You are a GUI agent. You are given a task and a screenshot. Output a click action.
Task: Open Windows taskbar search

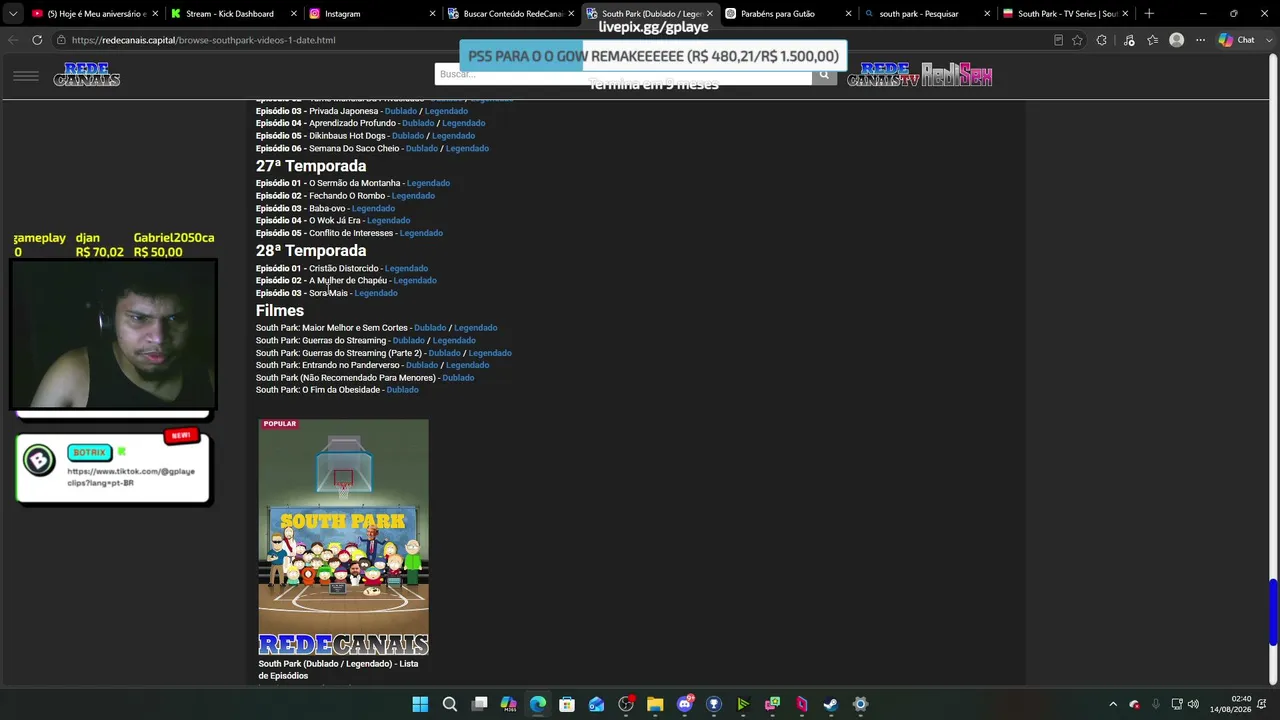(x=450, y=704)
